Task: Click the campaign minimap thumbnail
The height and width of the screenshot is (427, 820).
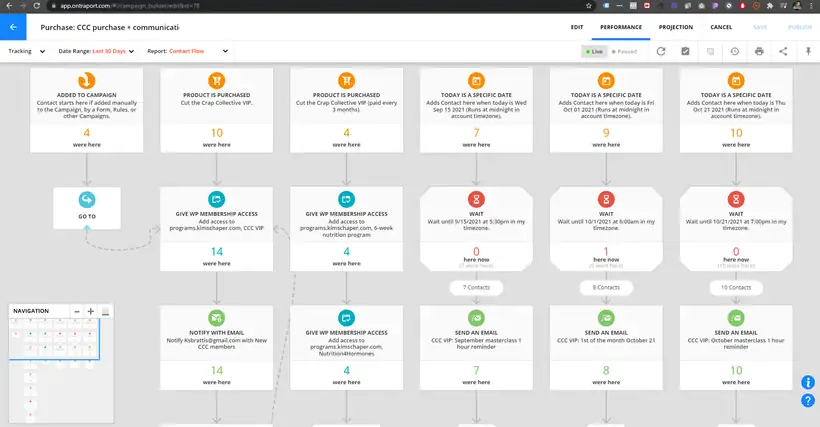Action: coord(61,370)
